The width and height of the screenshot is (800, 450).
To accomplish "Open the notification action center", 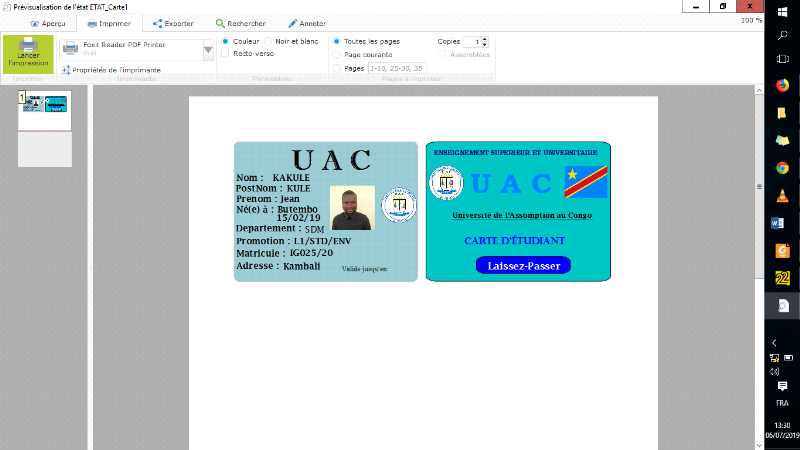I will pos(782,386).
